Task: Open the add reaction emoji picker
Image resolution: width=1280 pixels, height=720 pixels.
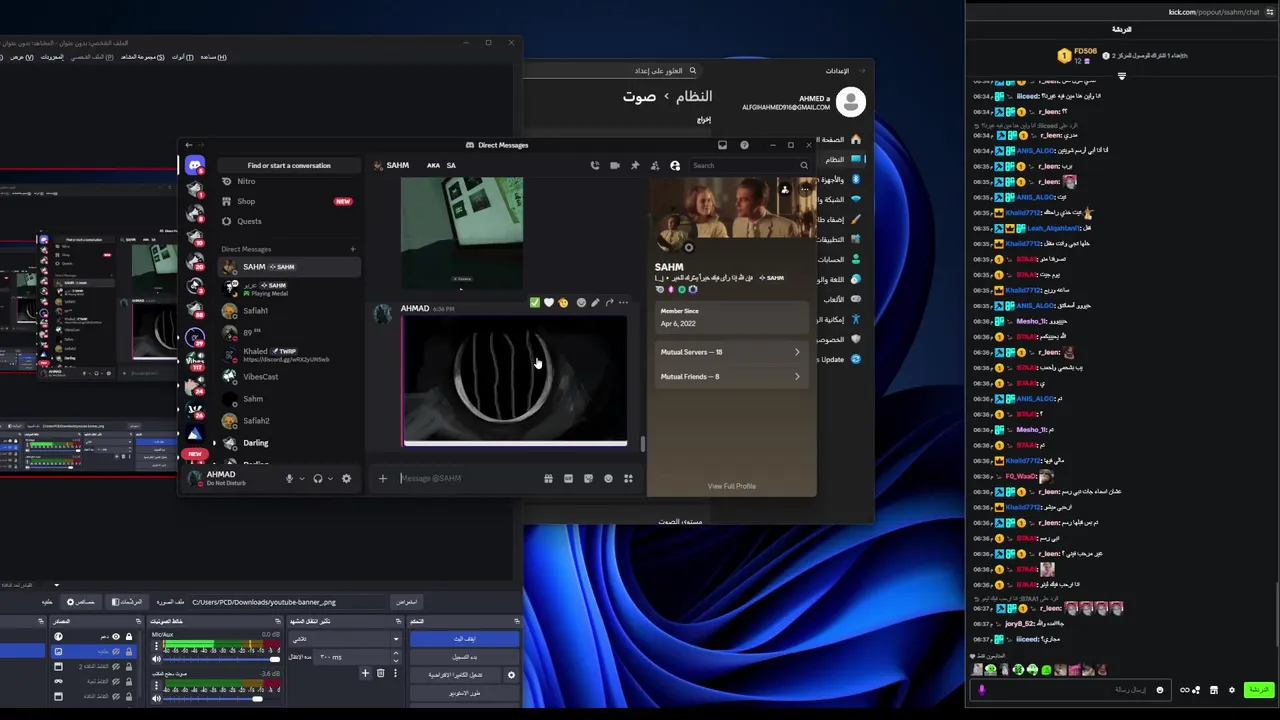Action: (x=581, y=302)
